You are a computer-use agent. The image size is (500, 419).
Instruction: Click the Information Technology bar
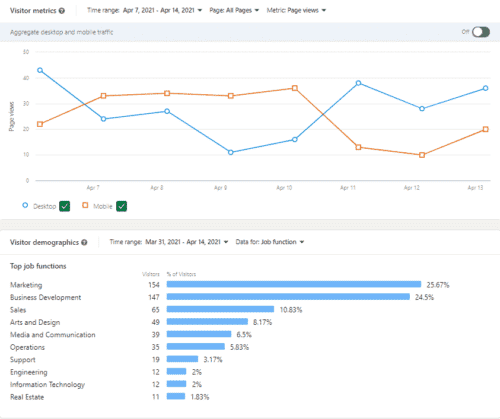[x=176, y=384]
